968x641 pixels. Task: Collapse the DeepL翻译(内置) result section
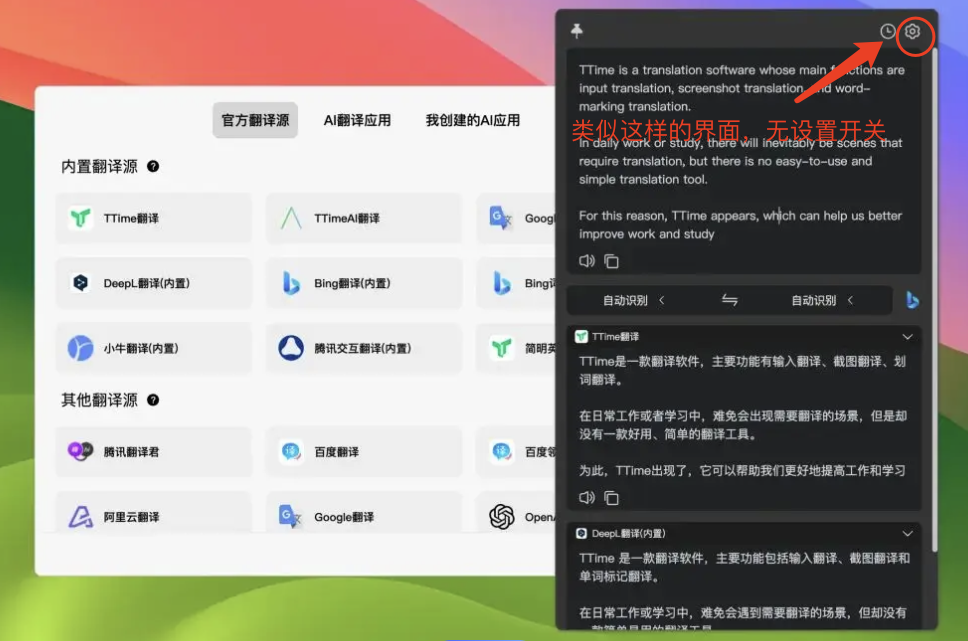pyautogui.click(x=908, y=534)
